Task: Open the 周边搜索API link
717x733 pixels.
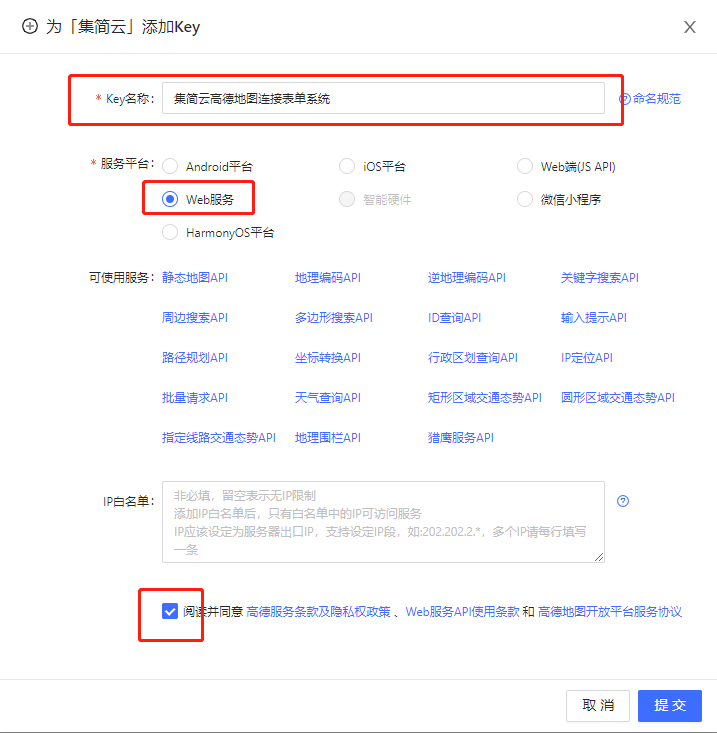Action: pos(195,318)
